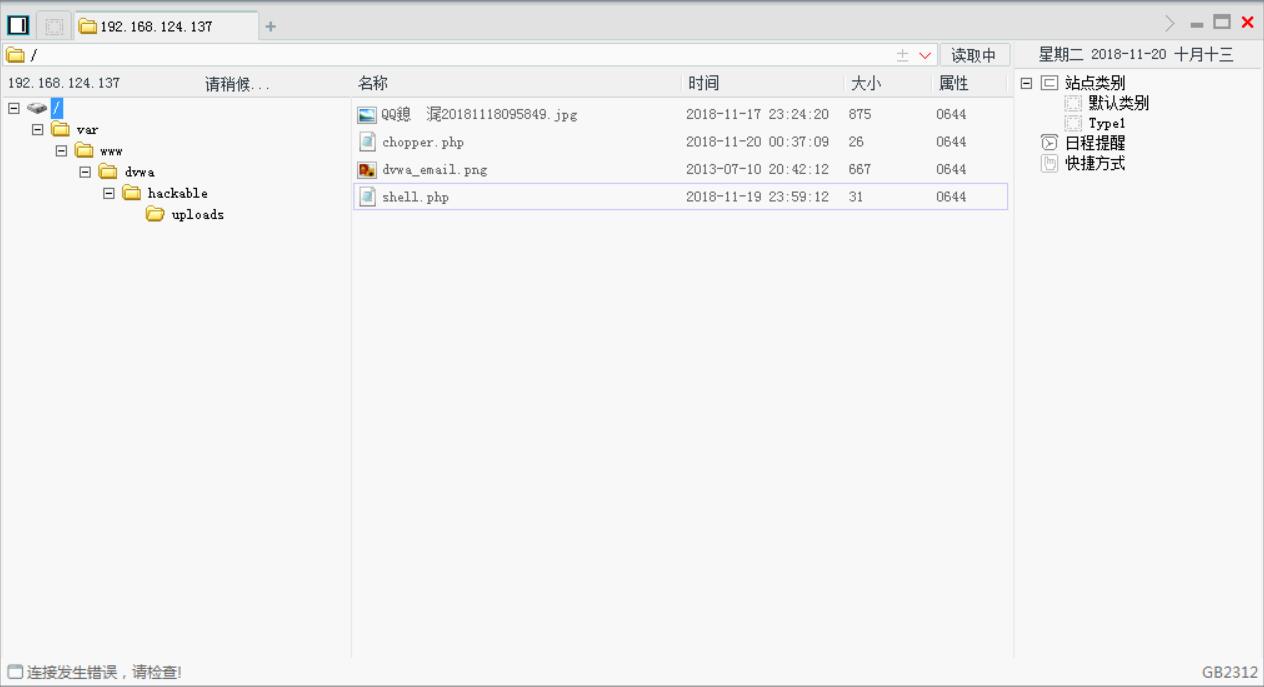Open 日程提醒 schedule reminder
Screen dimensions: 1264x687
[x=1095, y=143]
